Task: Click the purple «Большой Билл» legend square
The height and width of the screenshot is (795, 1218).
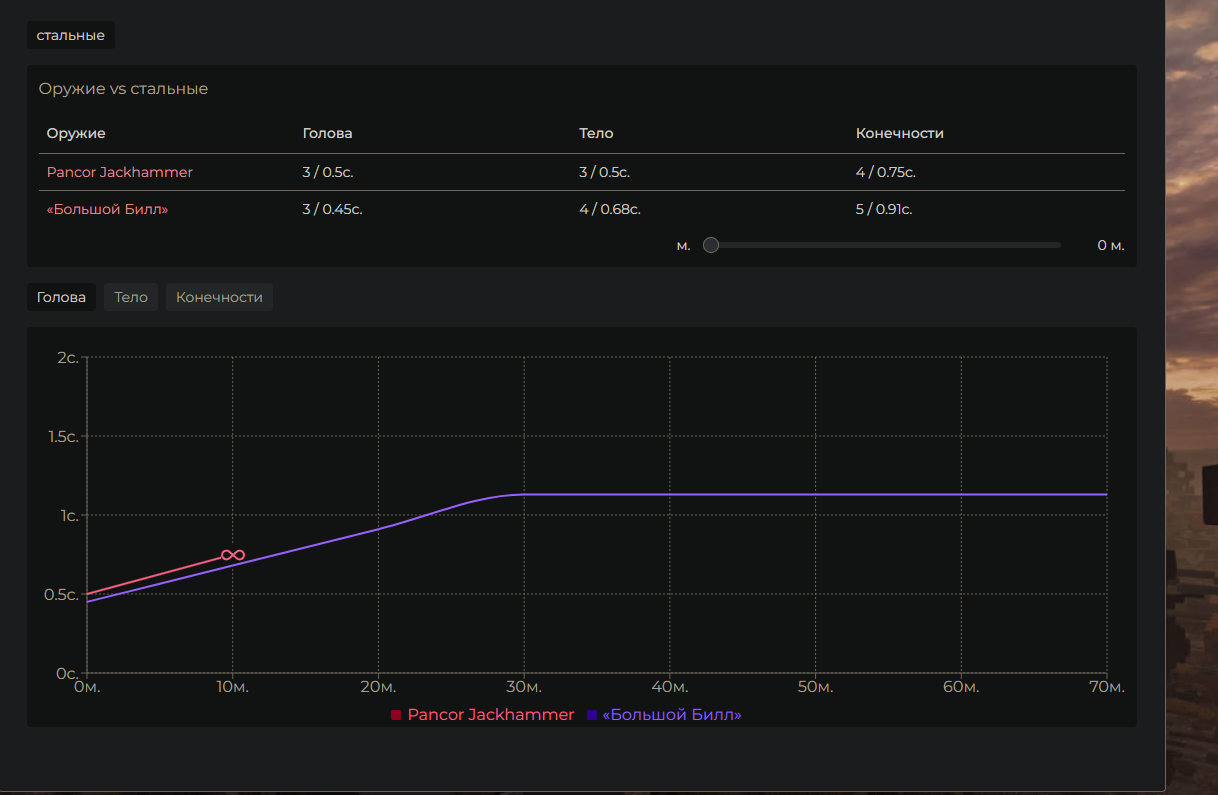Action: pos(592,715)
